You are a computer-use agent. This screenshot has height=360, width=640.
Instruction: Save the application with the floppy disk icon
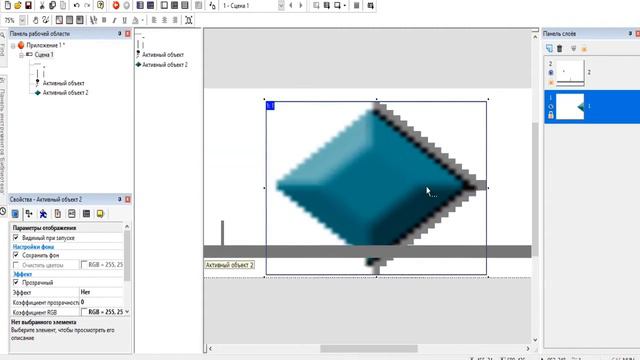pos(28,5)
